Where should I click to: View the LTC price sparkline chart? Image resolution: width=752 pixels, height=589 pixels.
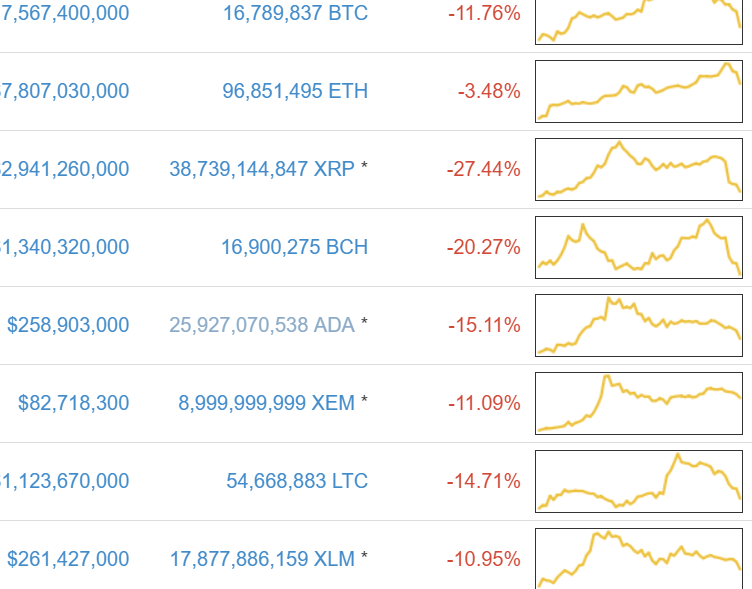[639, 481]
